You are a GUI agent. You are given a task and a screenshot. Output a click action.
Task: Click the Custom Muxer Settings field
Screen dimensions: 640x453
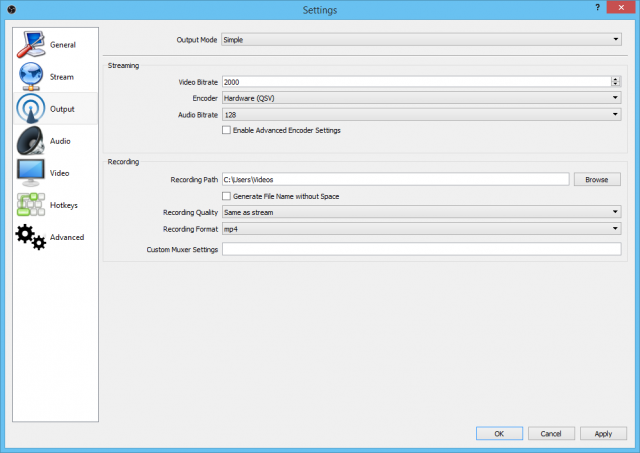coord(421,249)
